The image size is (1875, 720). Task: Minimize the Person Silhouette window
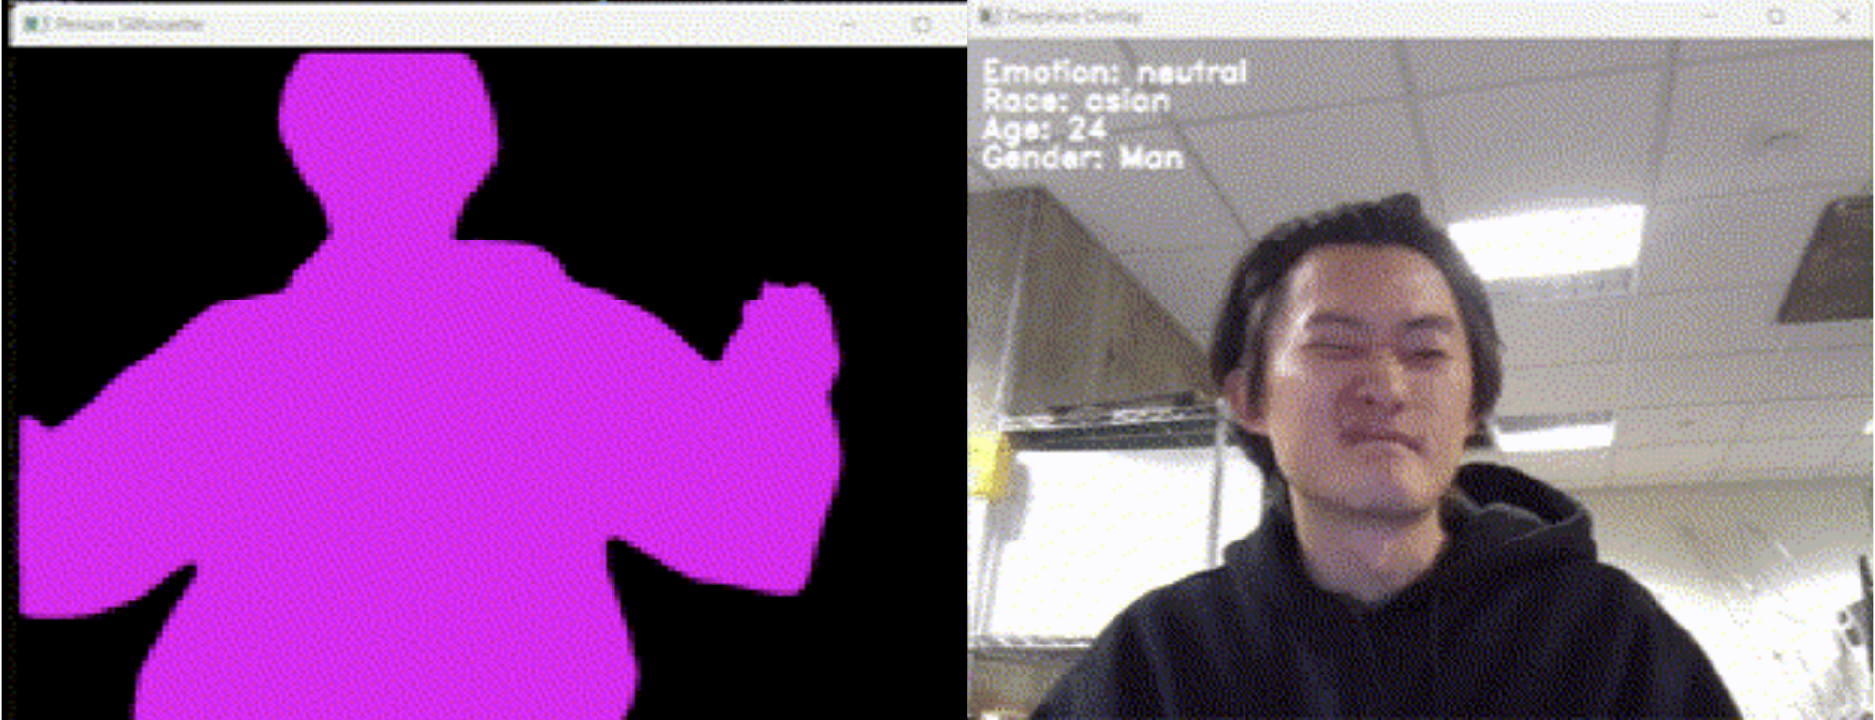(x=848, y=24)
